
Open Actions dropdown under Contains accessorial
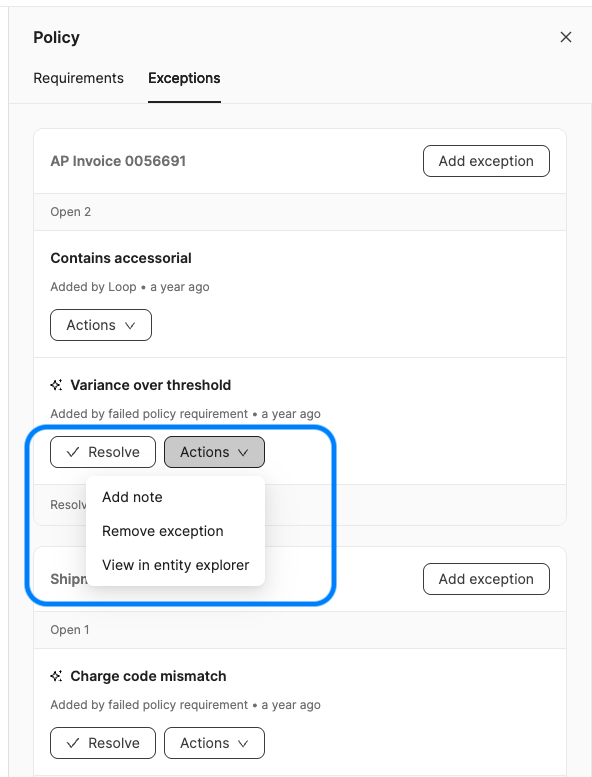[x=101, y=325]
